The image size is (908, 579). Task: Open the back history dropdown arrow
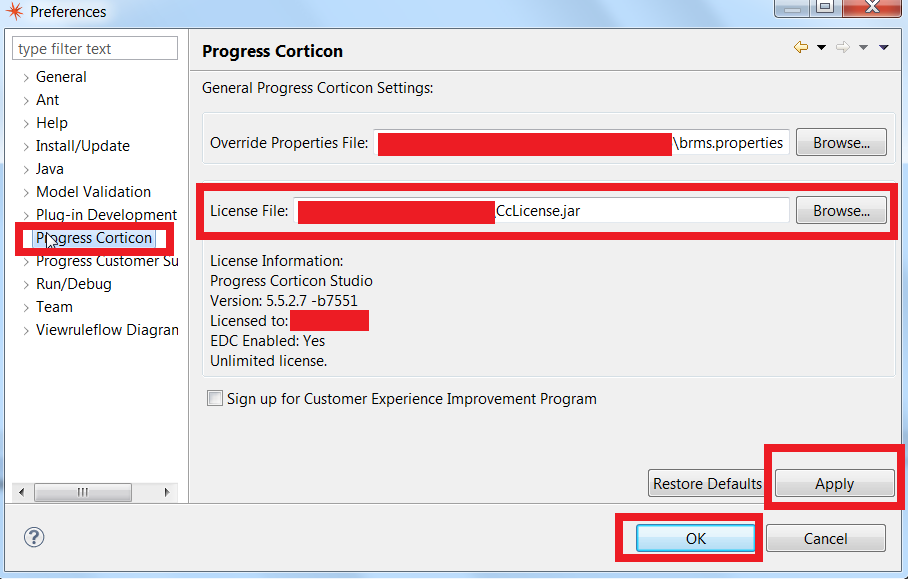point(821,47)
